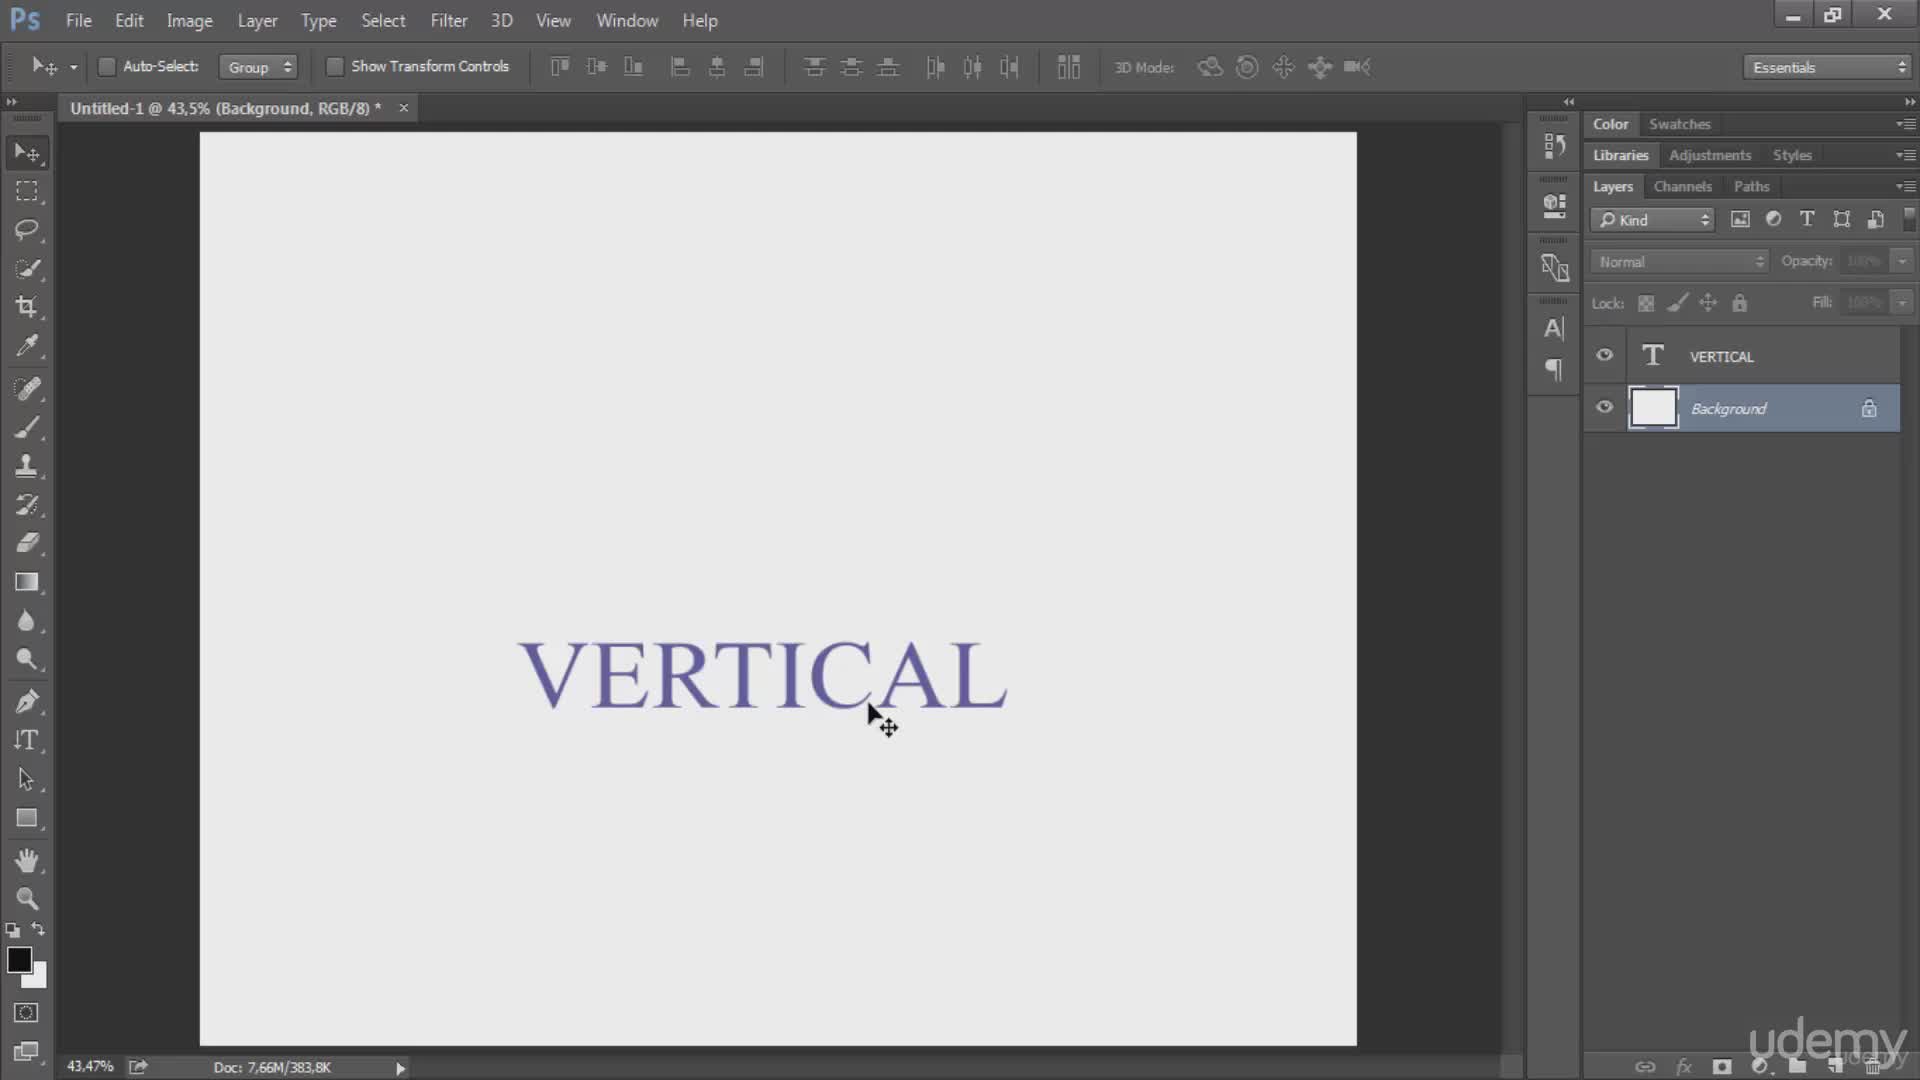Open the Essentials workspace dropdown

(1828, 67)
